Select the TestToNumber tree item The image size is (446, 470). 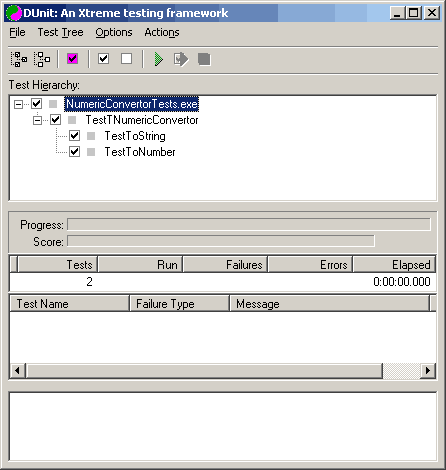tap(140, 152)
